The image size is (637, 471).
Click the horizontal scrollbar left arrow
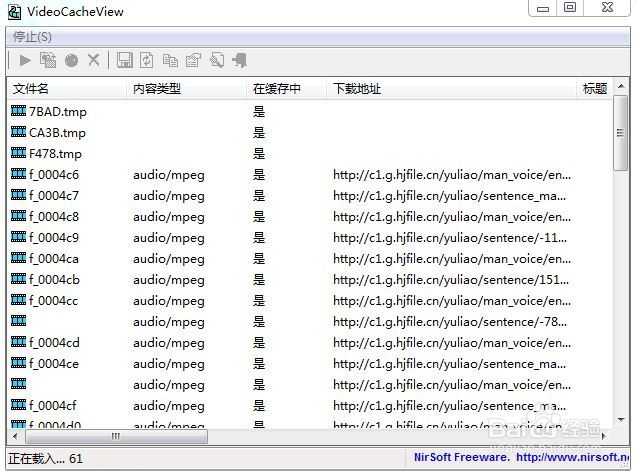point(15,436)
